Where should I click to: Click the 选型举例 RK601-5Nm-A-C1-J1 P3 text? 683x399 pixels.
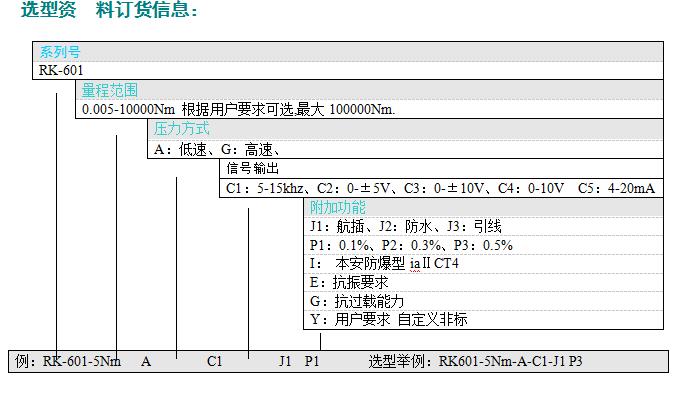tap(475, 361)
